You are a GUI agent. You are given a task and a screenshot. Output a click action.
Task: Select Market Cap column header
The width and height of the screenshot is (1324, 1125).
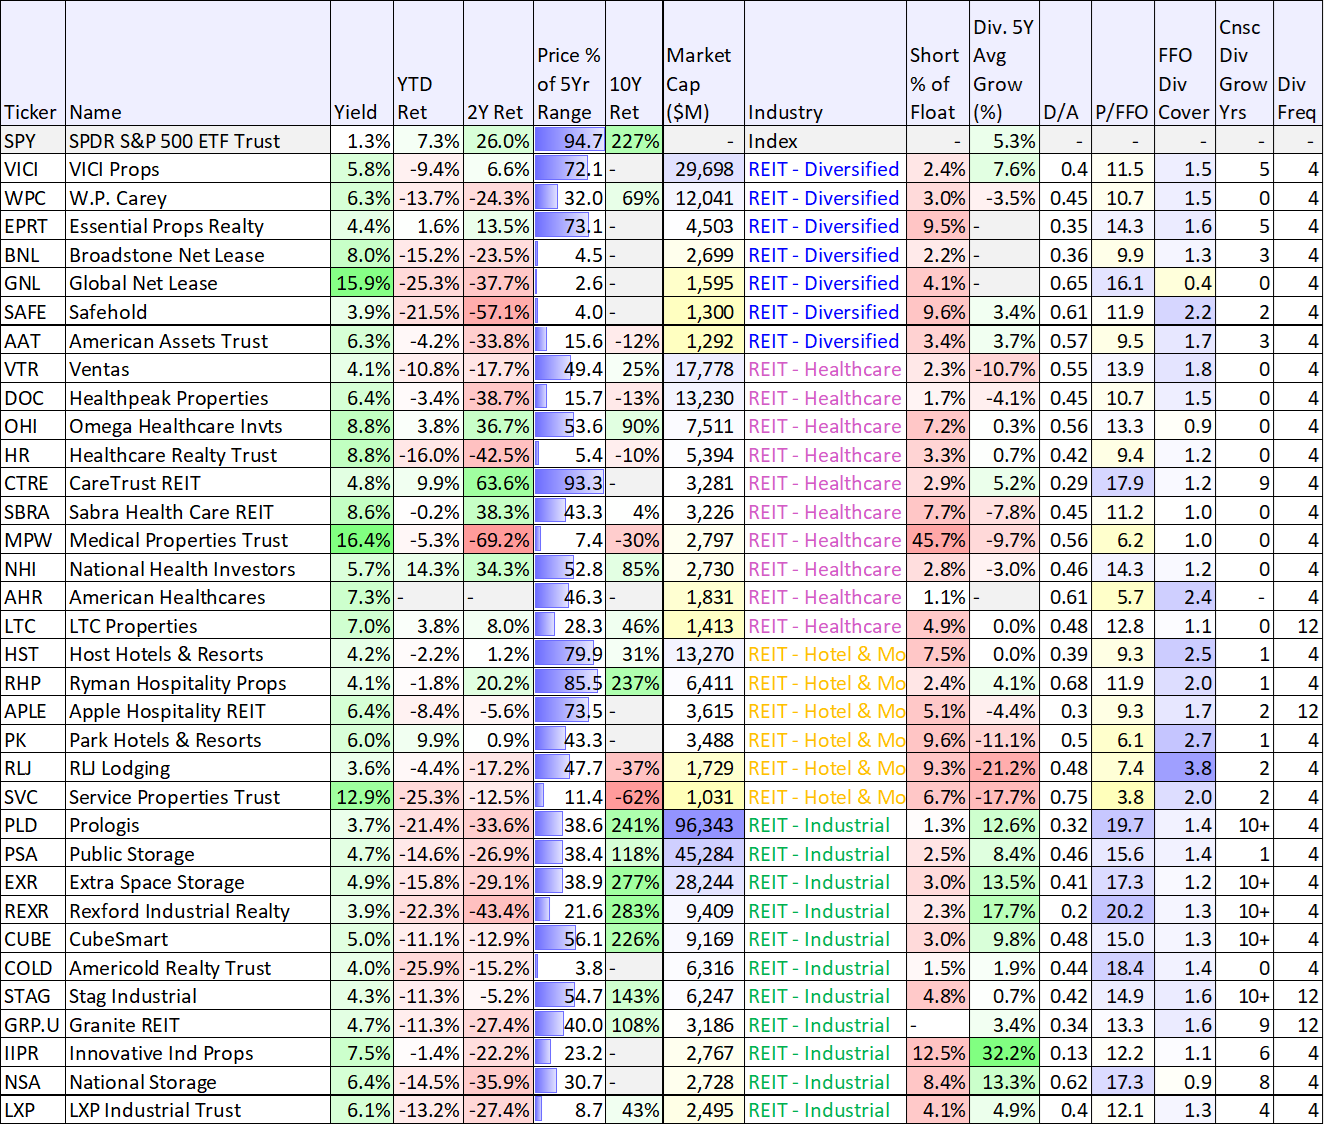point(703,63)
